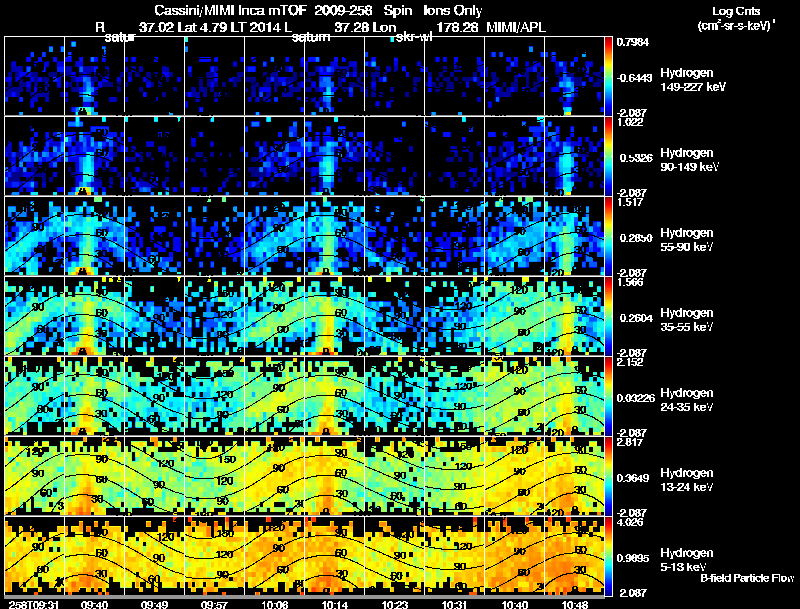Click the -0.6443 colorbar midpoint value
This screenshot has width=800, height=609.
coord(634,78)
